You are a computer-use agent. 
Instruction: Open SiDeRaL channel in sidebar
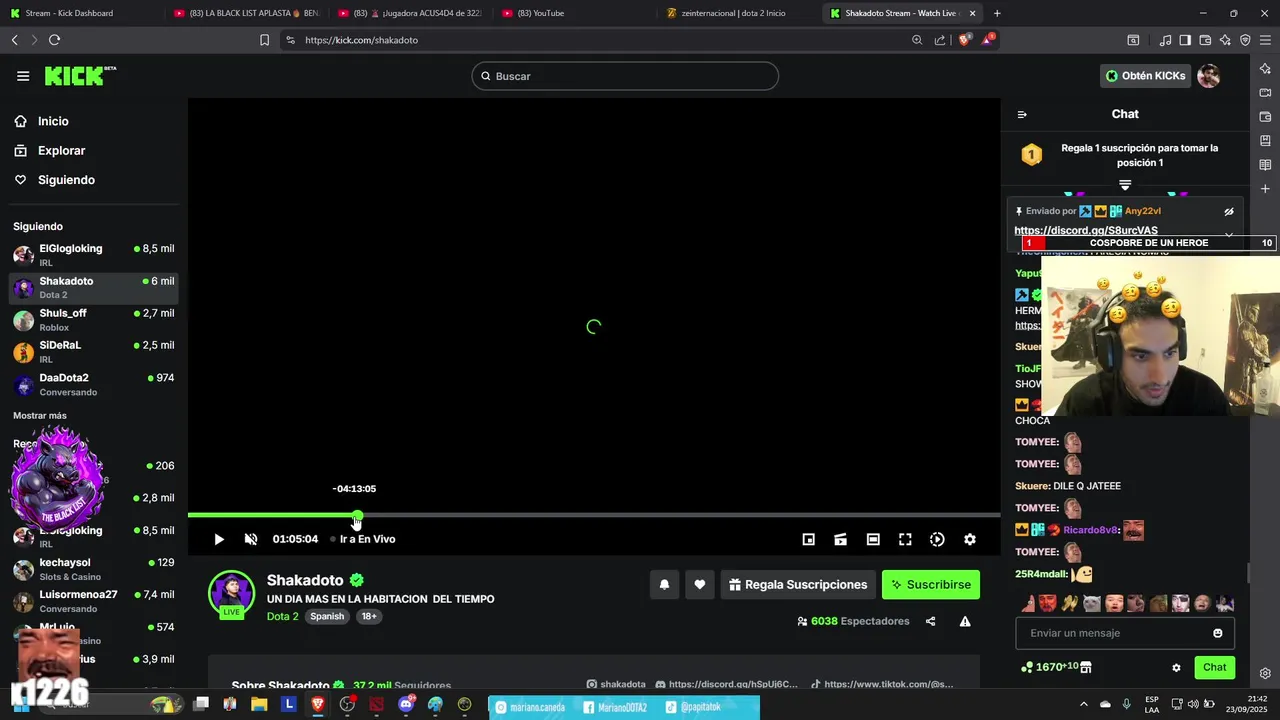coord(94,352)
